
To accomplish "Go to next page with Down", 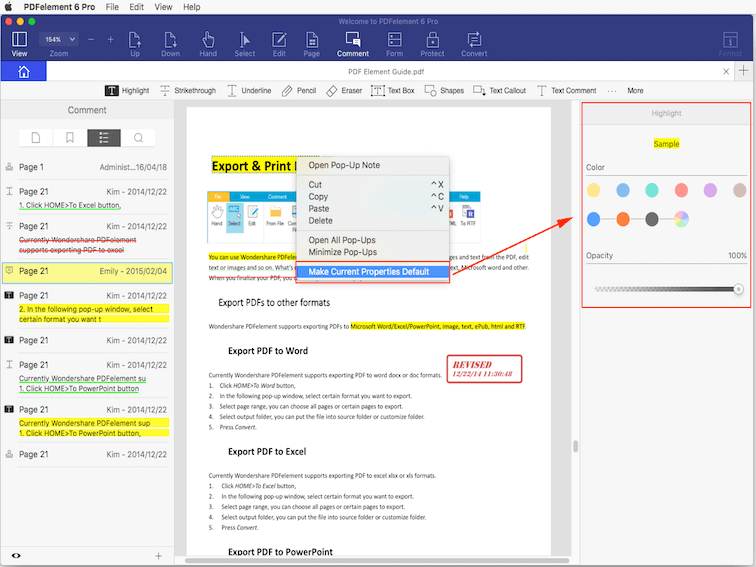I will pyautogui.click(x=170, y=44).
